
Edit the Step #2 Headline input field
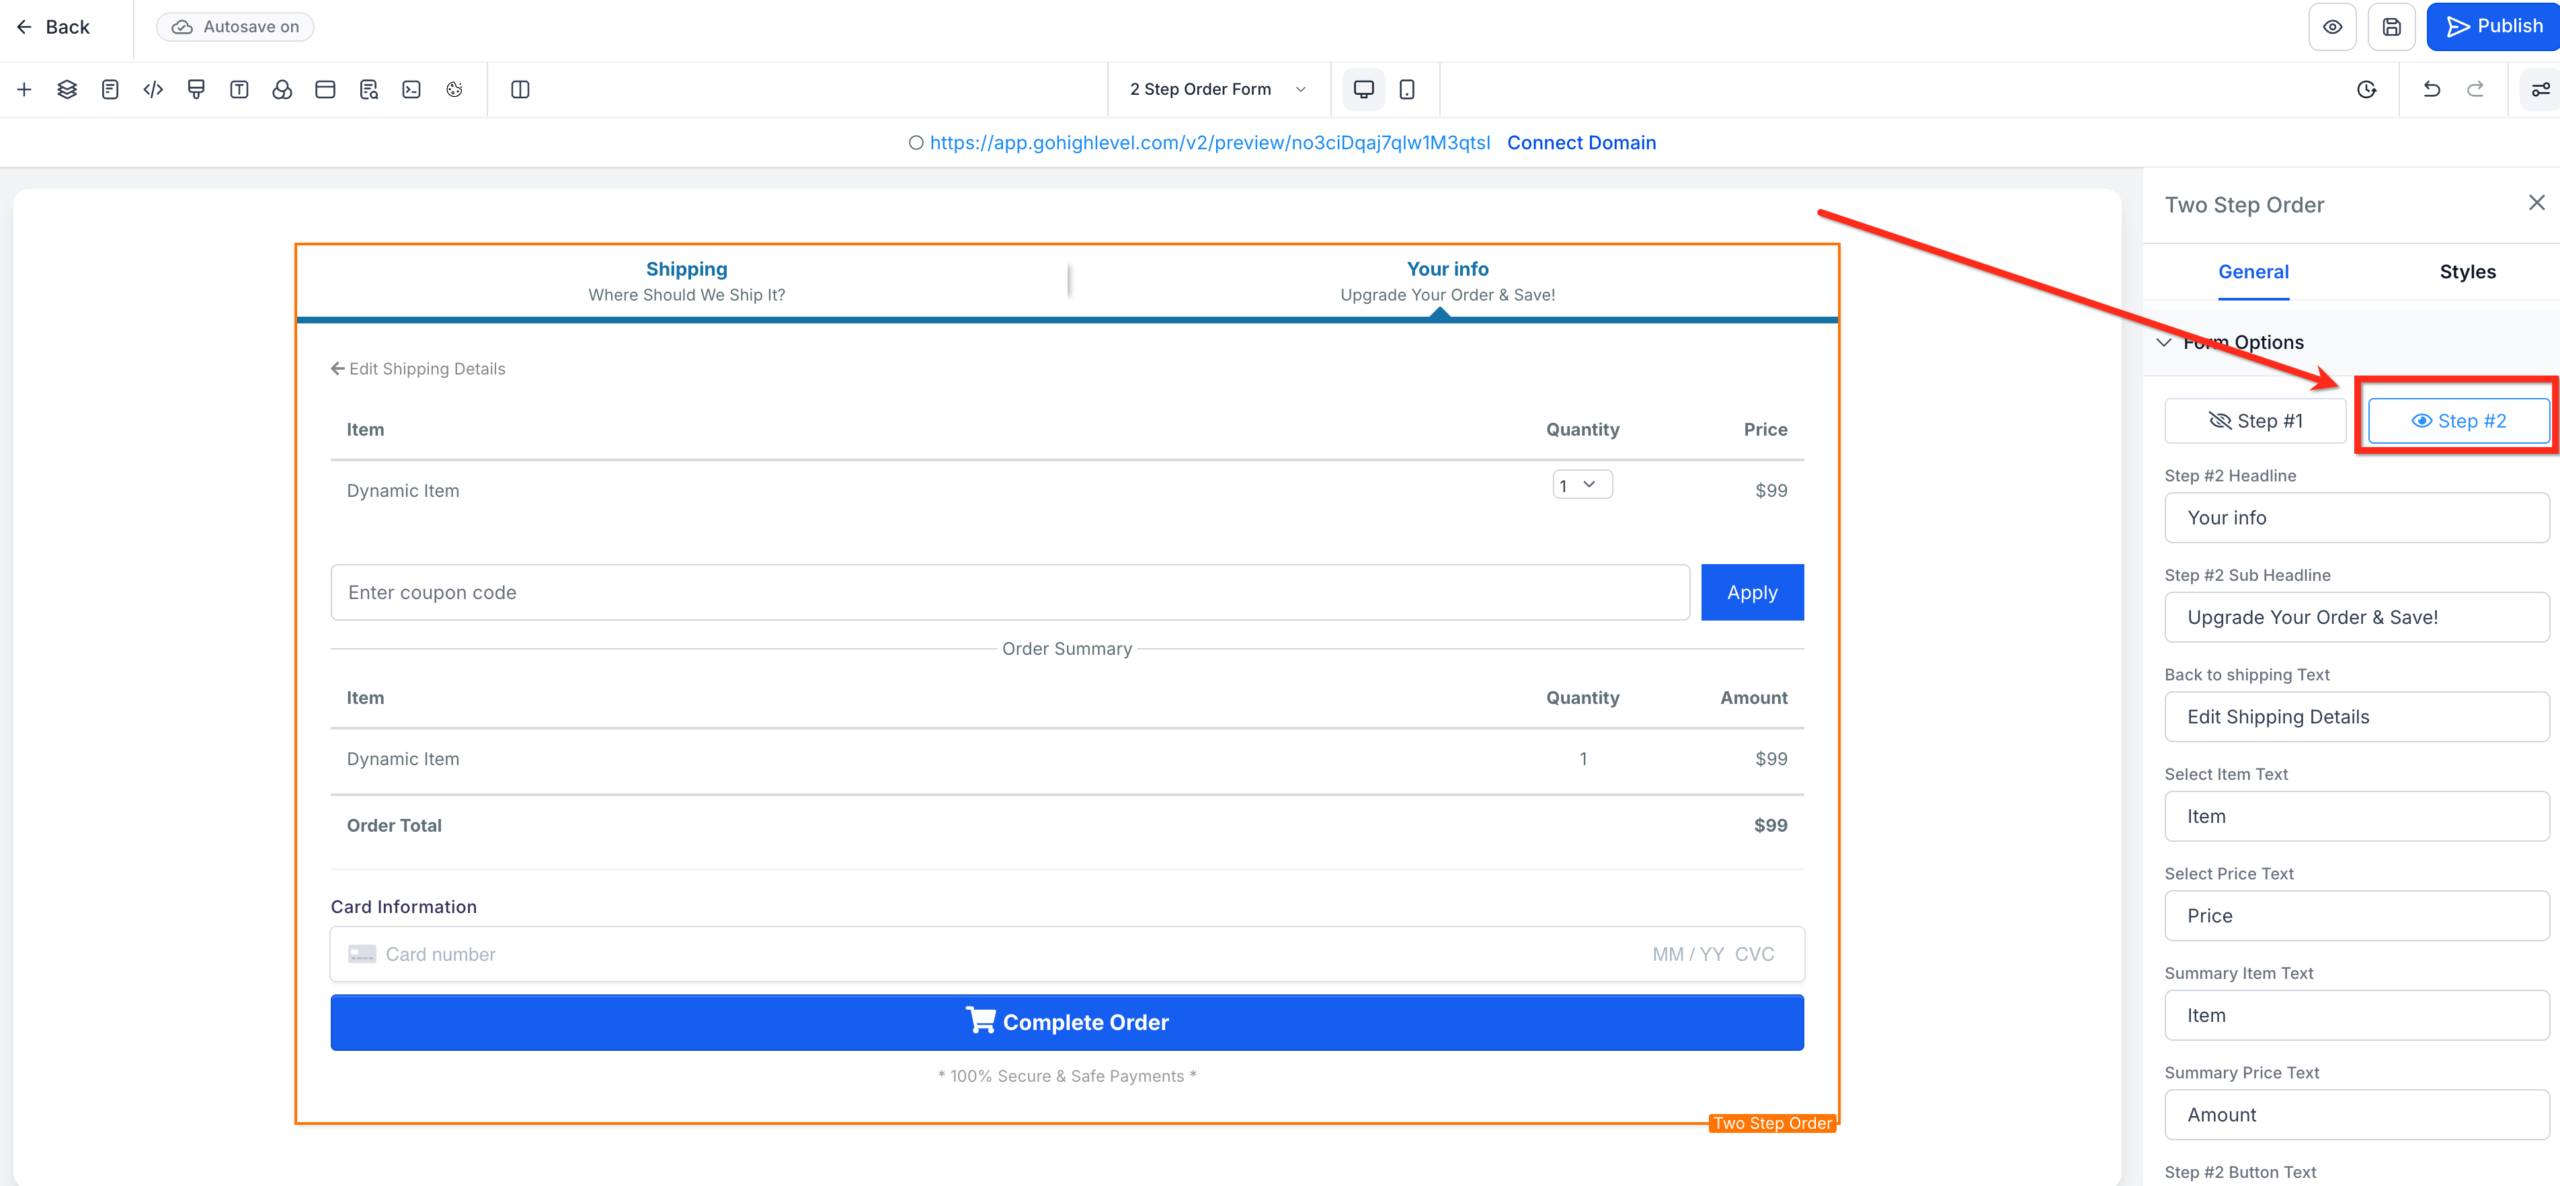point(2356,517)
